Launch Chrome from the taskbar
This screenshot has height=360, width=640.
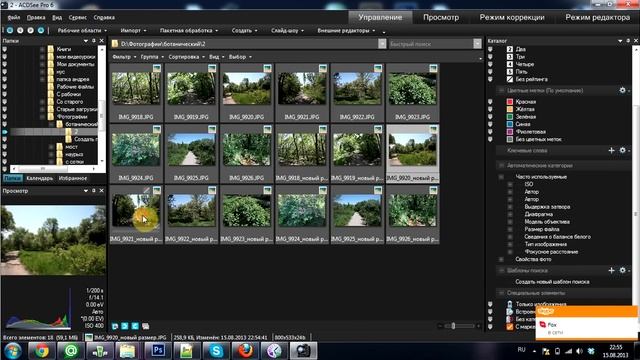(x=41, y=351)
